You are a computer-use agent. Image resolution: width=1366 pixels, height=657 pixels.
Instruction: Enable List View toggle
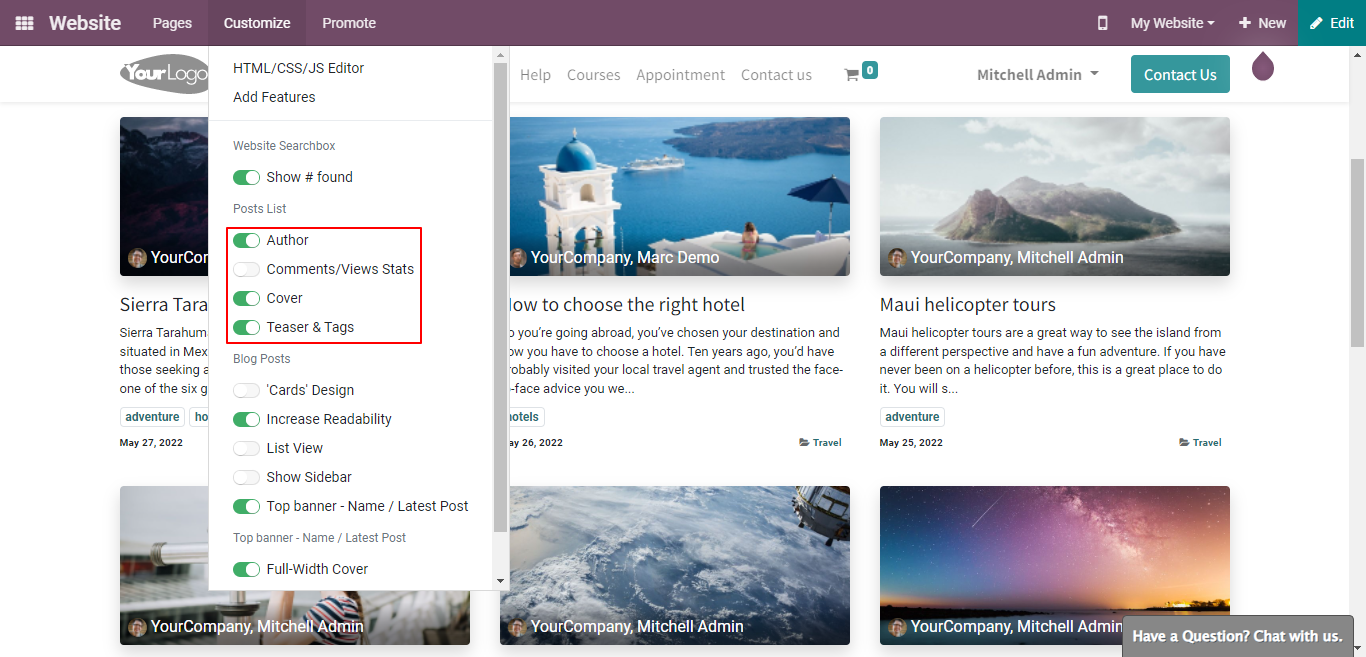click(246, 448)
